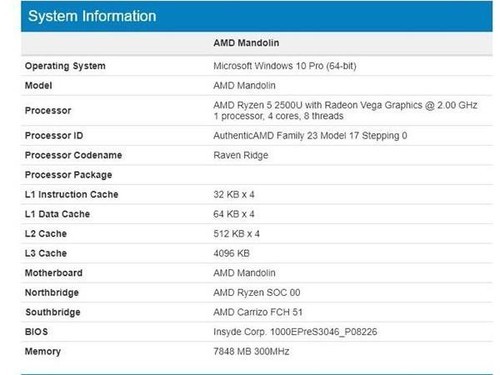Select the 7848 MB 300MHz memory value
500x375 pixels.
(251, 352)
